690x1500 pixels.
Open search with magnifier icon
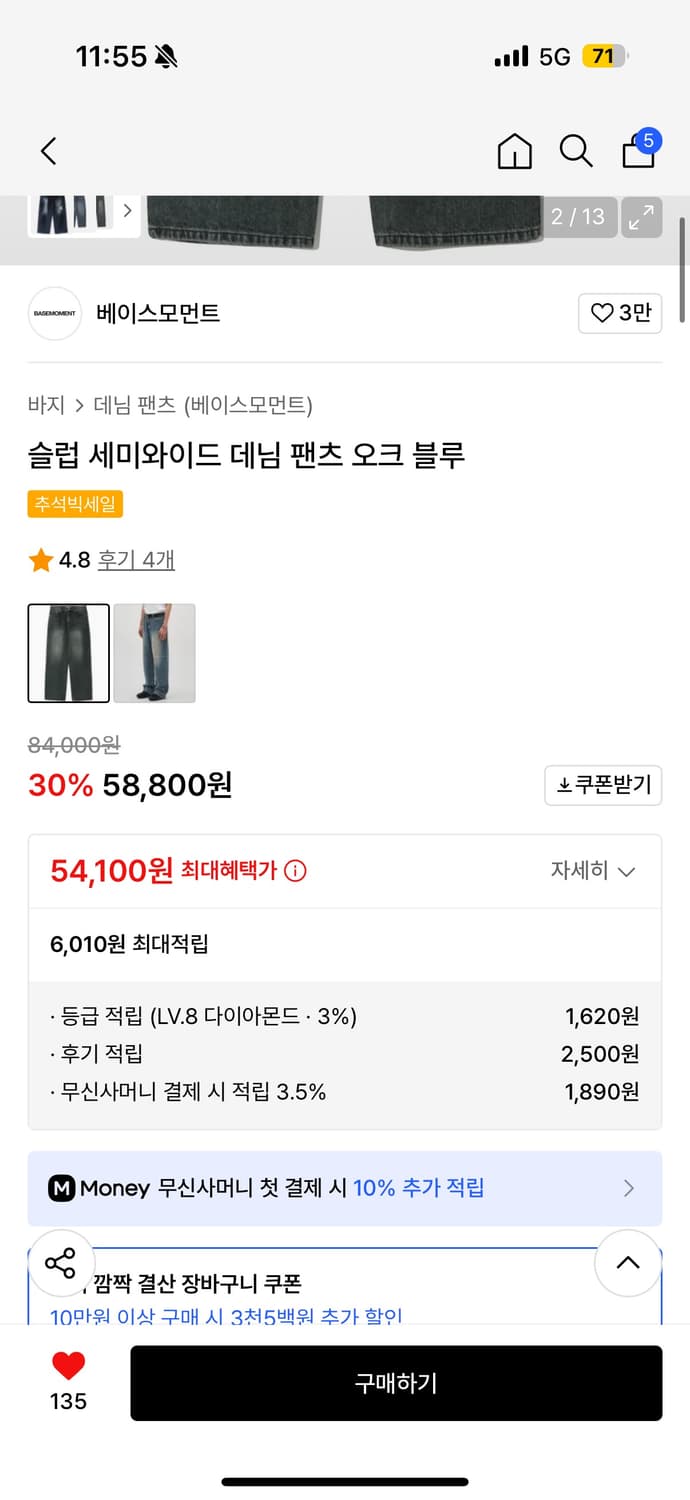pos(575,151)
